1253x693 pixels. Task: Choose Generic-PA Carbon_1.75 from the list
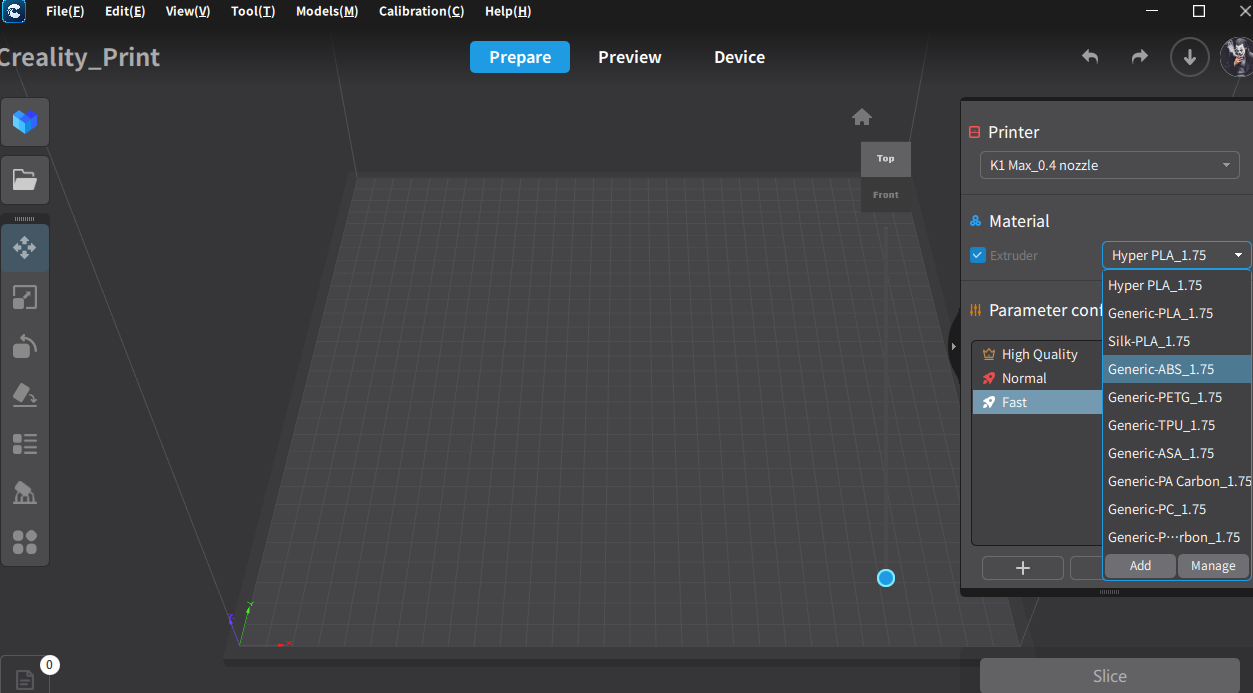coord(1177,481)
